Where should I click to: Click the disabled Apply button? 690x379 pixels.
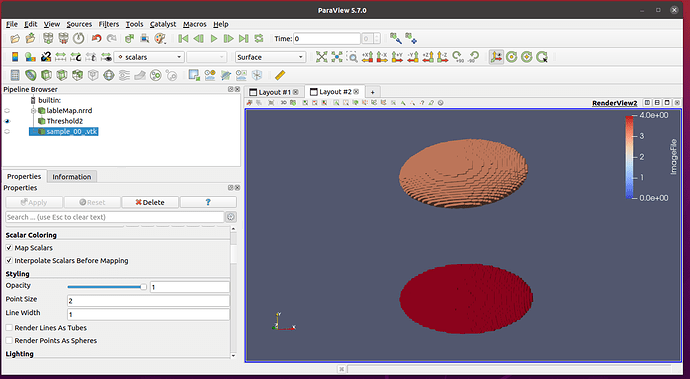click(34, 202)
